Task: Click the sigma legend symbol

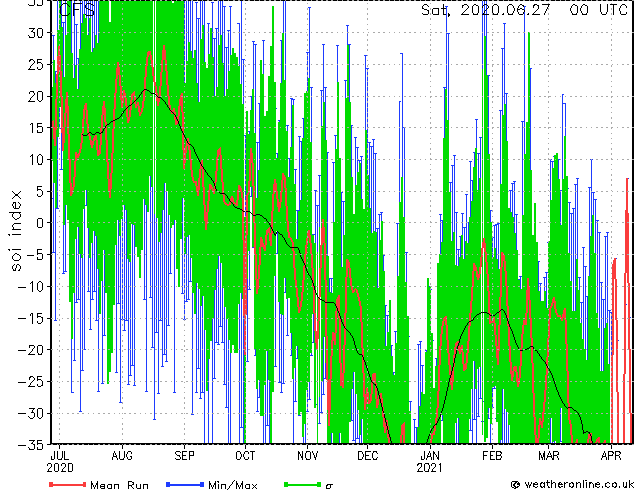Action: (x=330, y=486)
